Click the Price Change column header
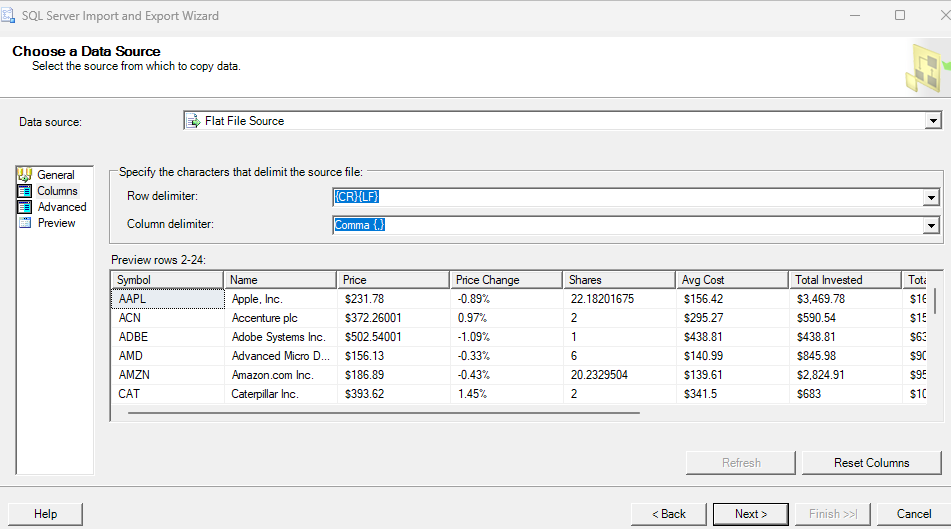The height and width of the screenshot is (529, 951). 506,280
